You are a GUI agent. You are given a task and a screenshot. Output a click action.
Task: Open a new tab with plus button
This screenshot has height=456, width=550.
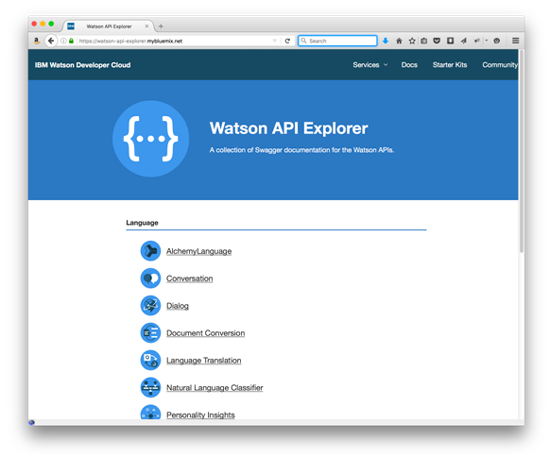pyautogui.click(x=161, y=26)
